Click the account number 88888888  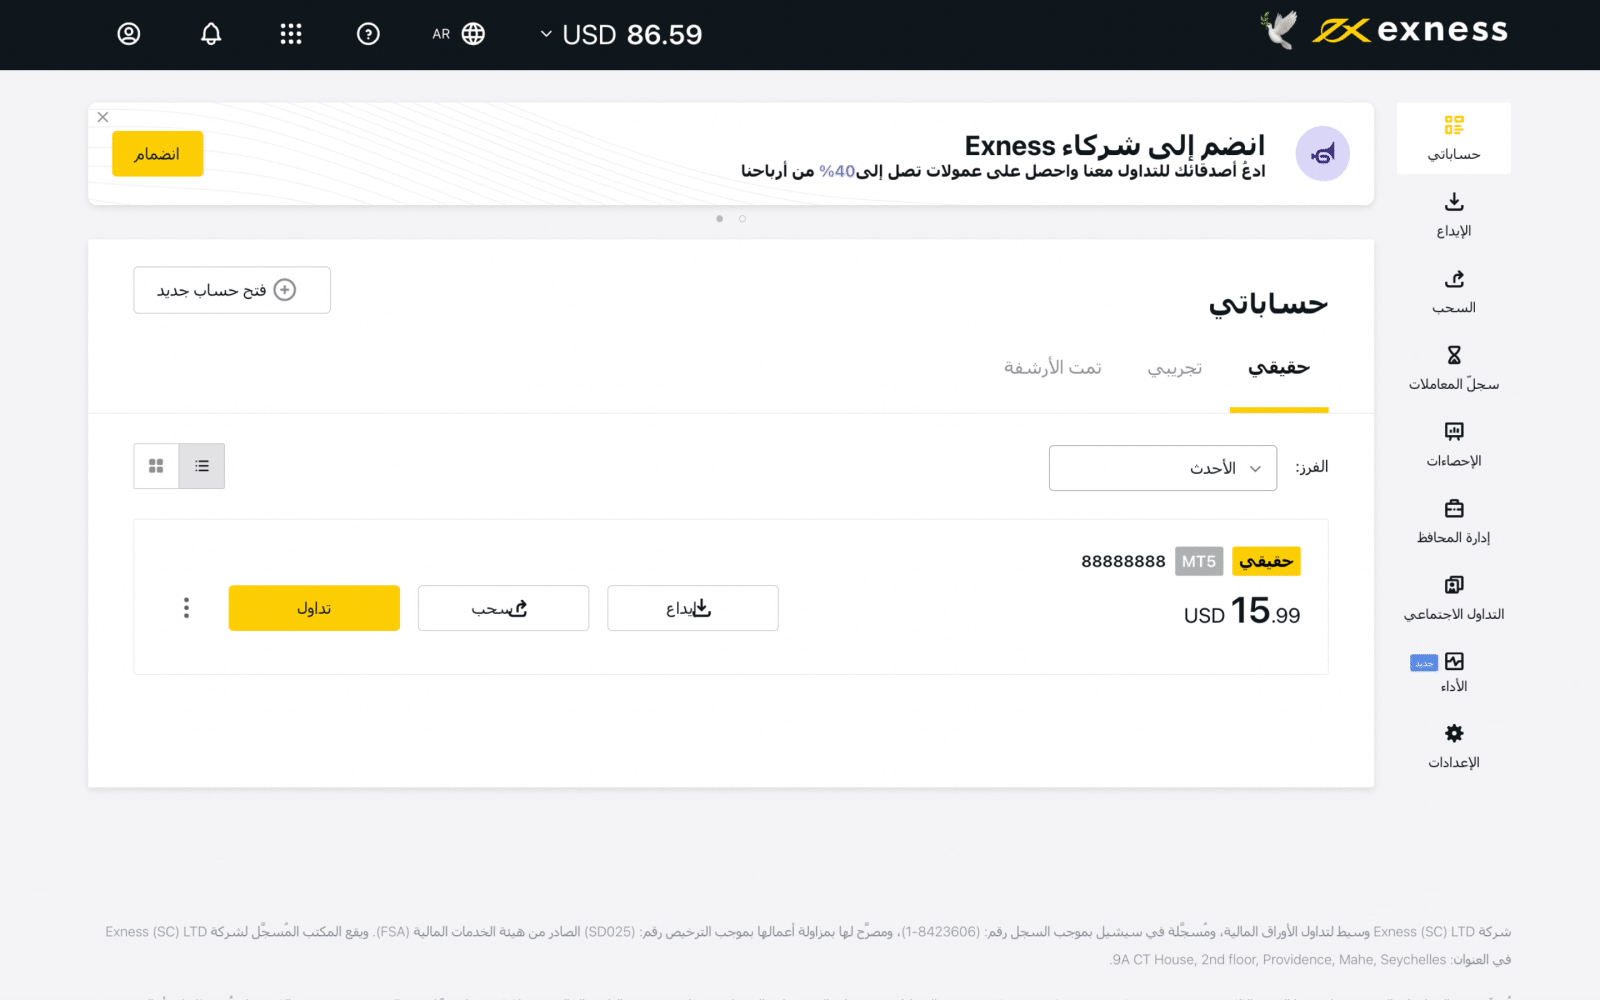1123,562
